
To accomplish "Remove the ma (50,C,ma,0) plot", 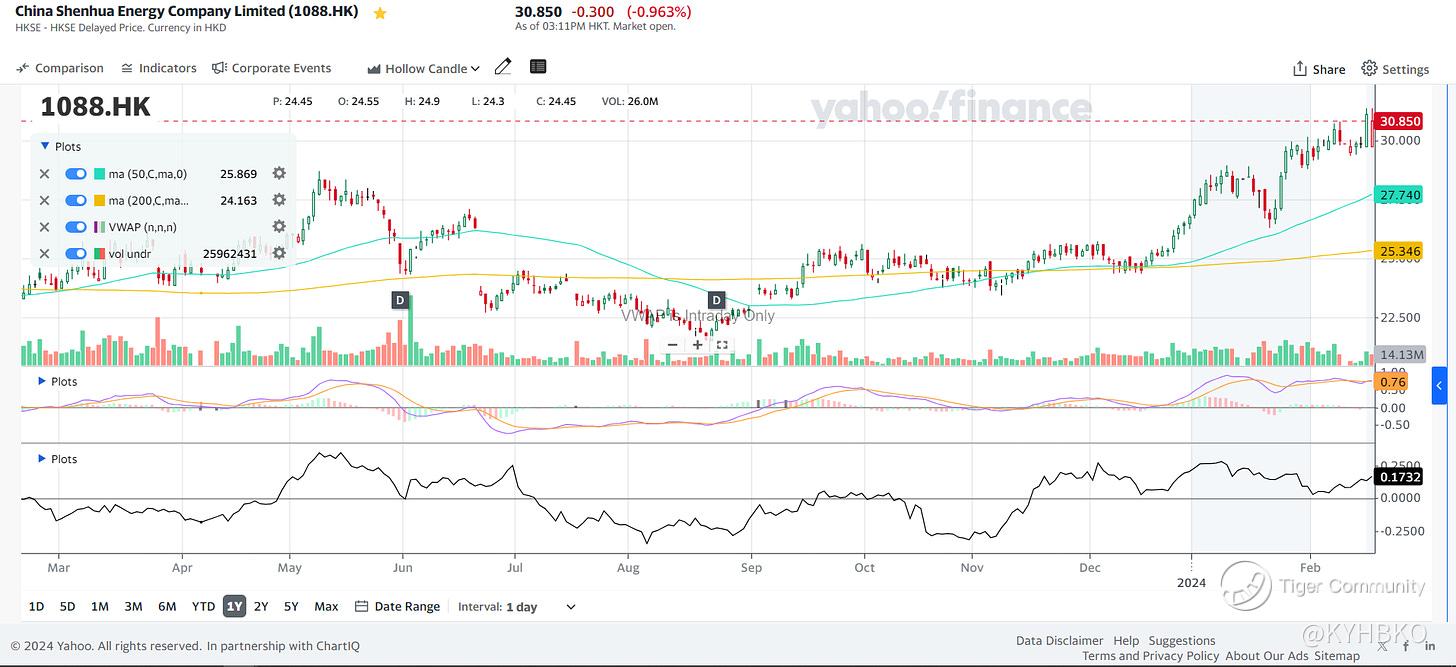I will point(44,173).
